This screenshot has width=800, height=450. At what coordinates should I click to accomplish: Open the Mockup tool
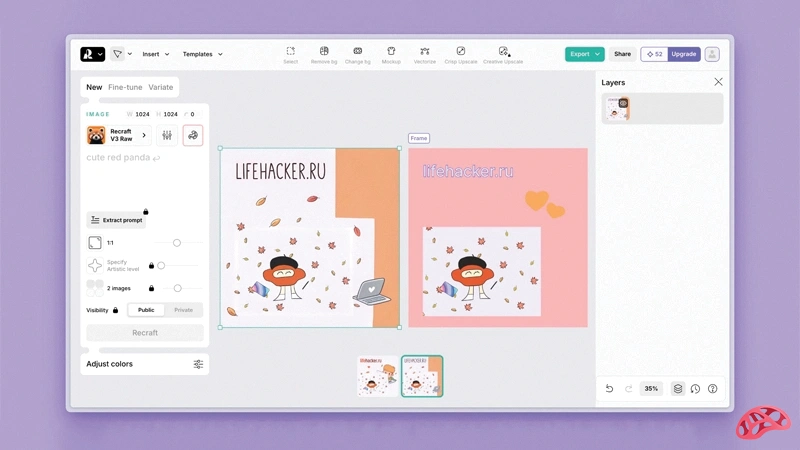click(x=391, y=55)
